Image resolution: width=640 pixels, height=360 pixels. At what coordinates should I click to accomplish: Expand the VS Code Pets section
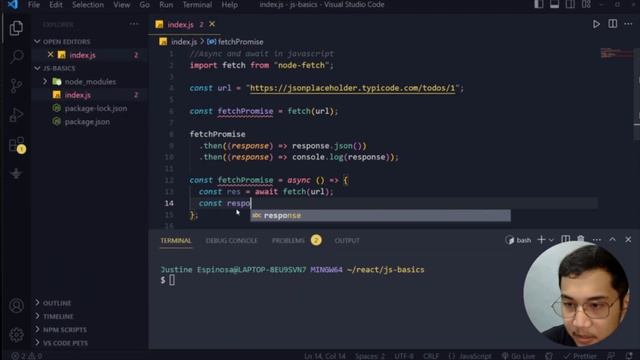pos(38,342)
